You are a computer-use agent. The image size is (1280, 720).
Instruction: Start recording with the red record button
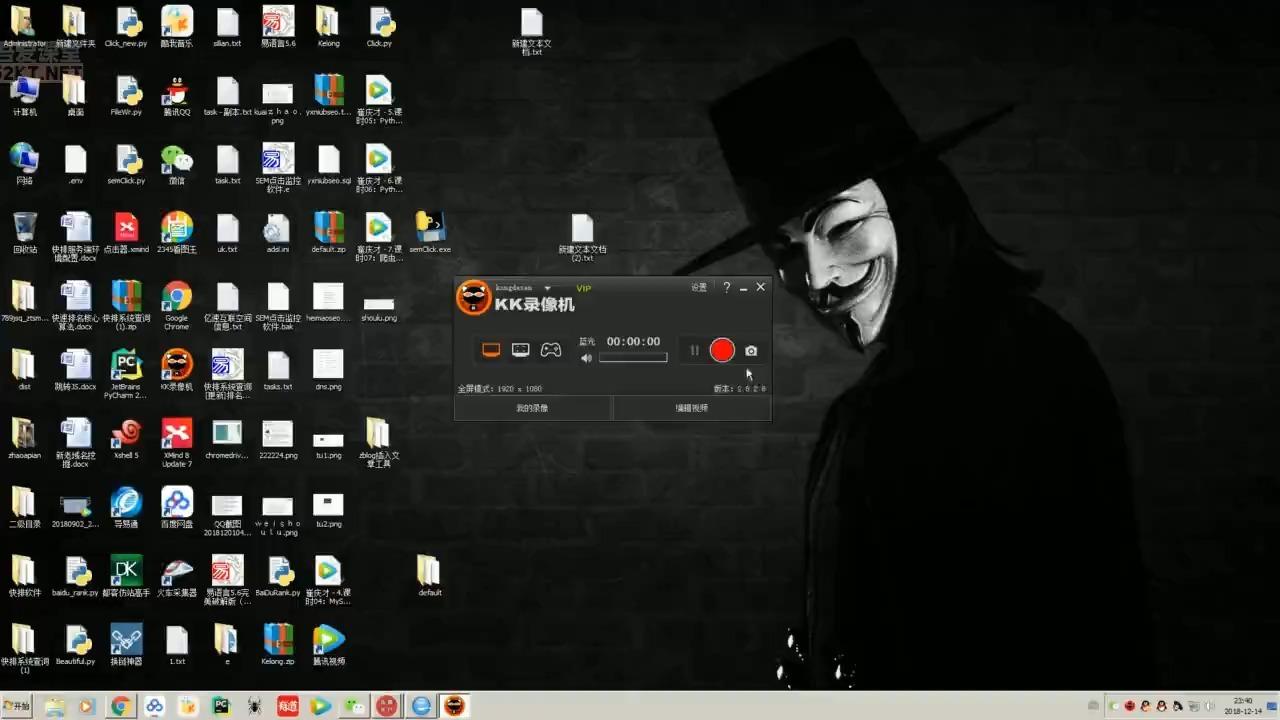pyautogui.click(x=722, y=350)
